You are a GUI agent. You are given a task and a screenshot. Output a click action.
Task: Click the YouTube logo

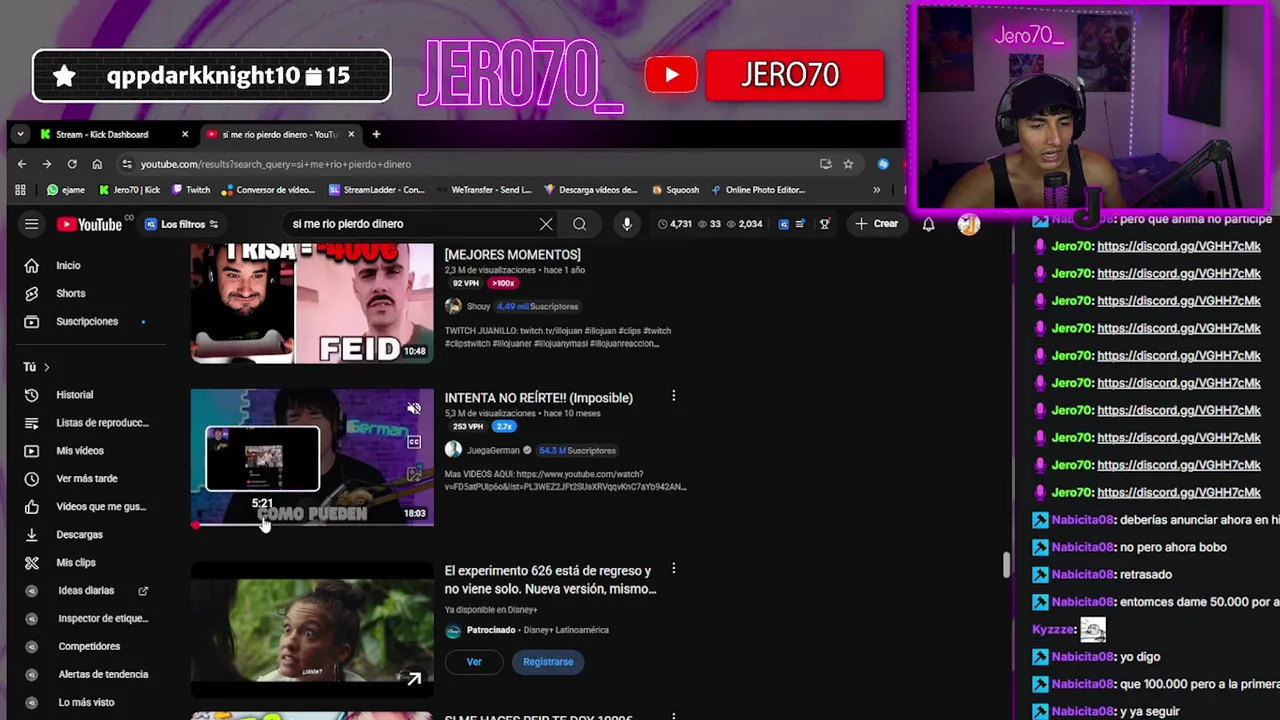[89, 224]
